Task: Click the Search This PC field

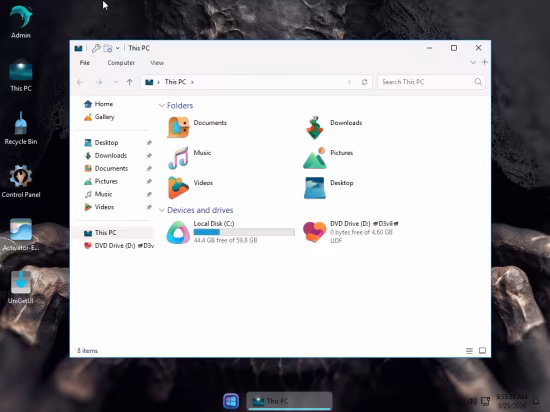Action: 431,82
